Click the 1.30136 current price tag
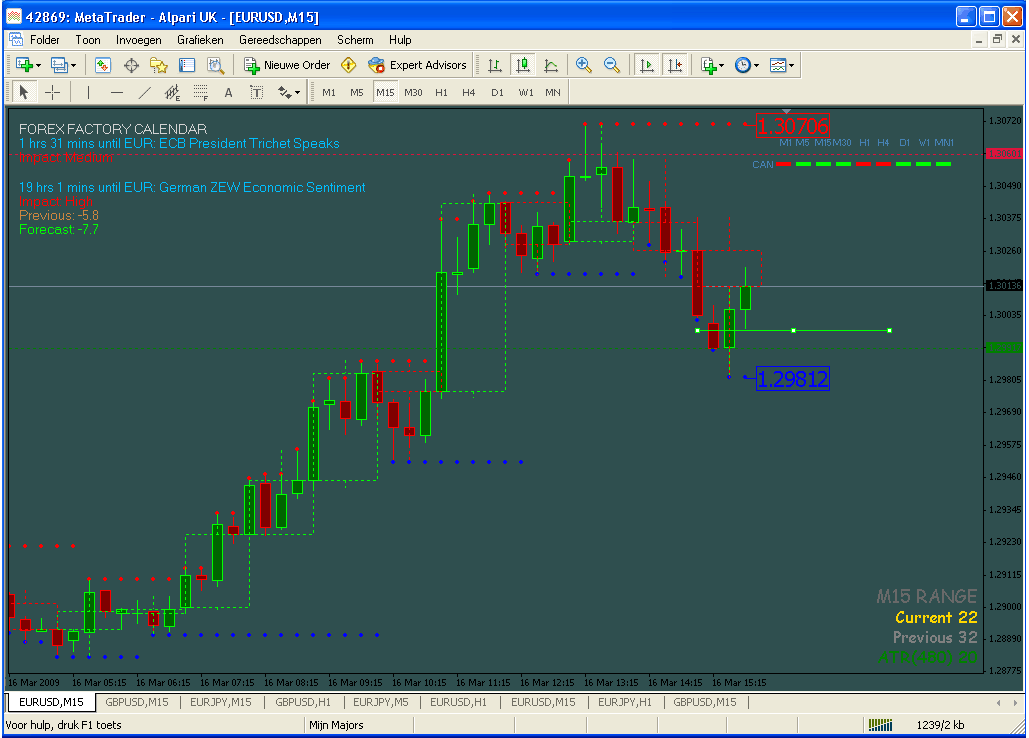Image resolution: width=1029 pixels, height=738 pixels. pos(1005,285)
